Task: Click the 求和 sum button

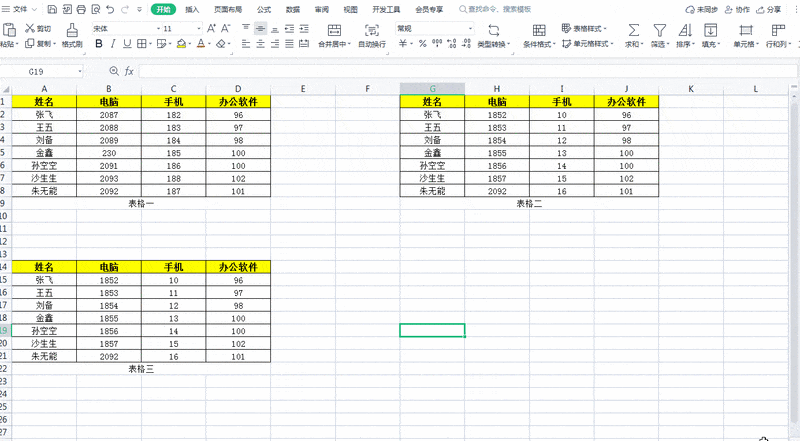Action: [x=634, y=36]
